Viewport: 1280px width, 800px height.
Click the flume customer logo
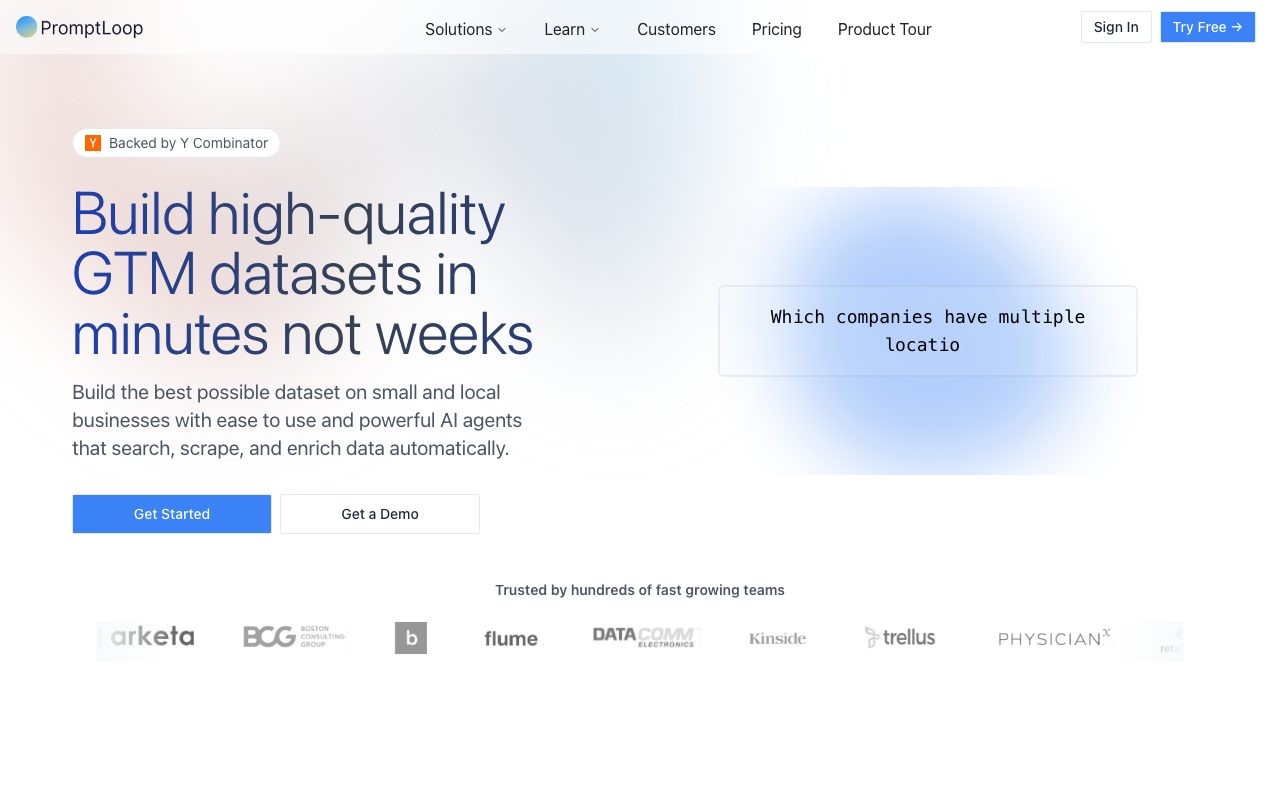[x=511, y=638]
